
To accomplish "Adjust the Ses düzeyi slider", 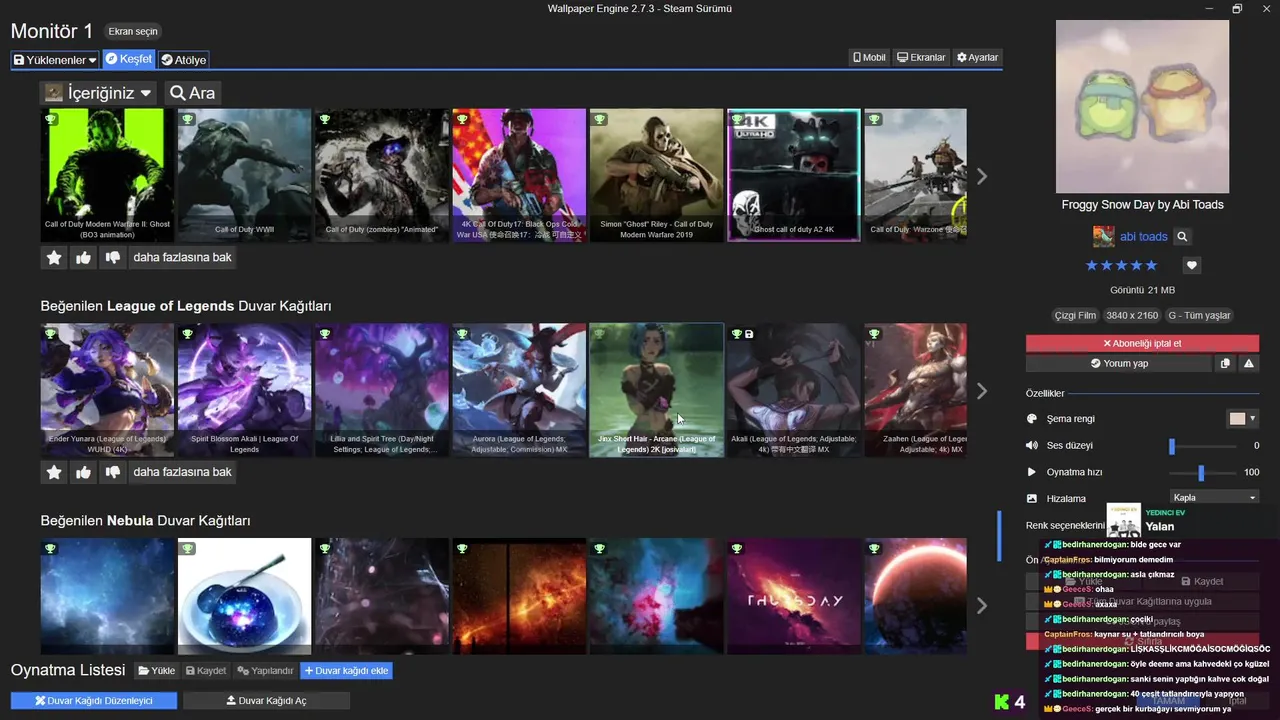I will (1203, 446).
